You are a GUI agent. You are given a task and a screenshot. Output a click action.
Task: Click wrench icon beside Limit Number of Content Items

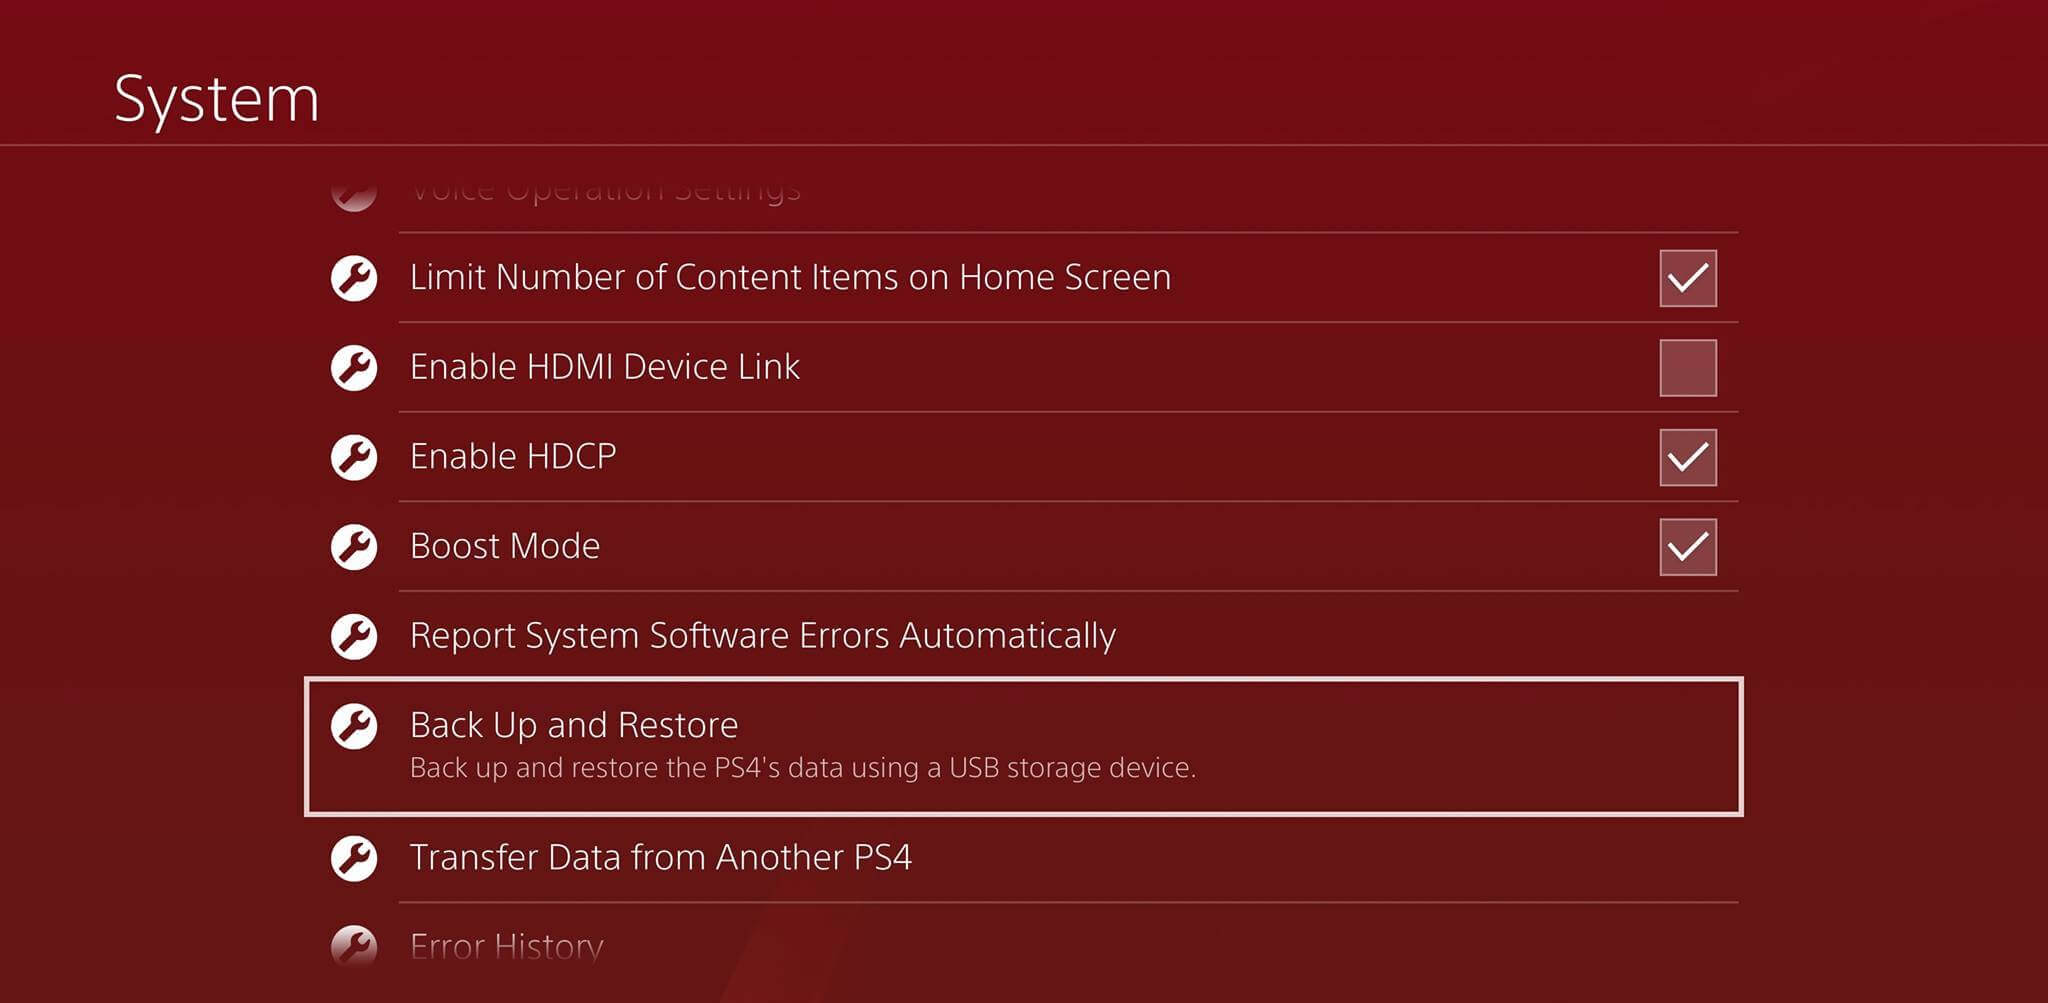coord(354,278)
